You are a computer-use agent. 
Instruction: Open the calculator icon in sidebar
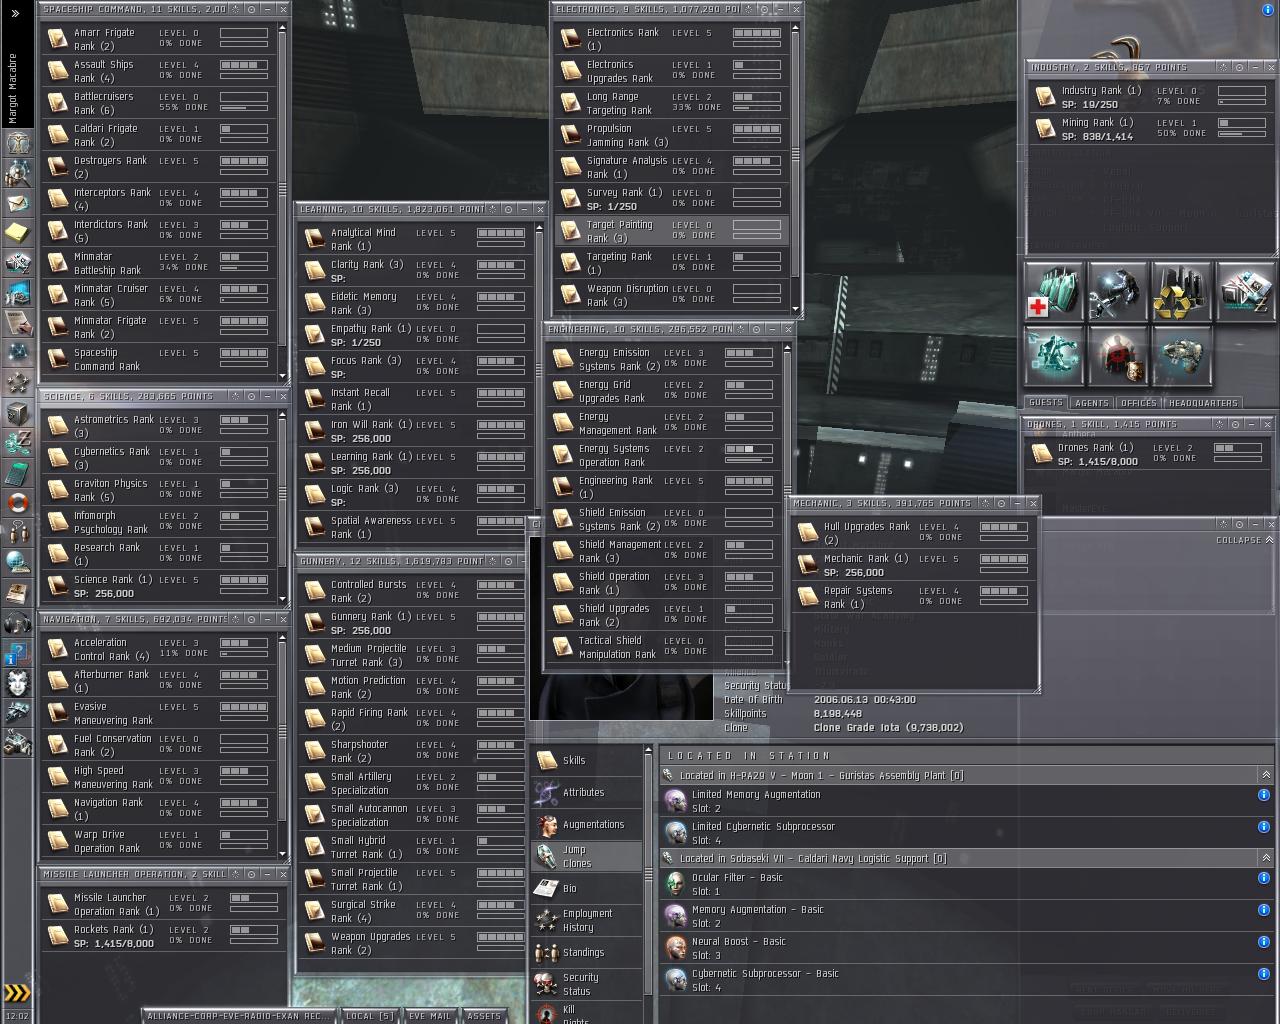tap(17, 472)
